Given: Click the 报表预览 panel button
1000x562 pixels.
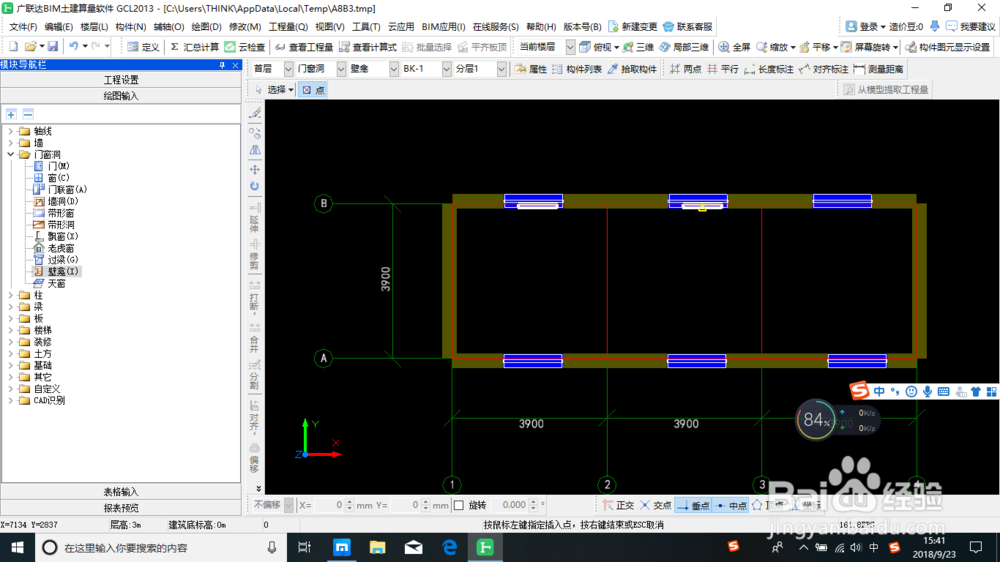Looking at the screenshot, I should 121,508.
